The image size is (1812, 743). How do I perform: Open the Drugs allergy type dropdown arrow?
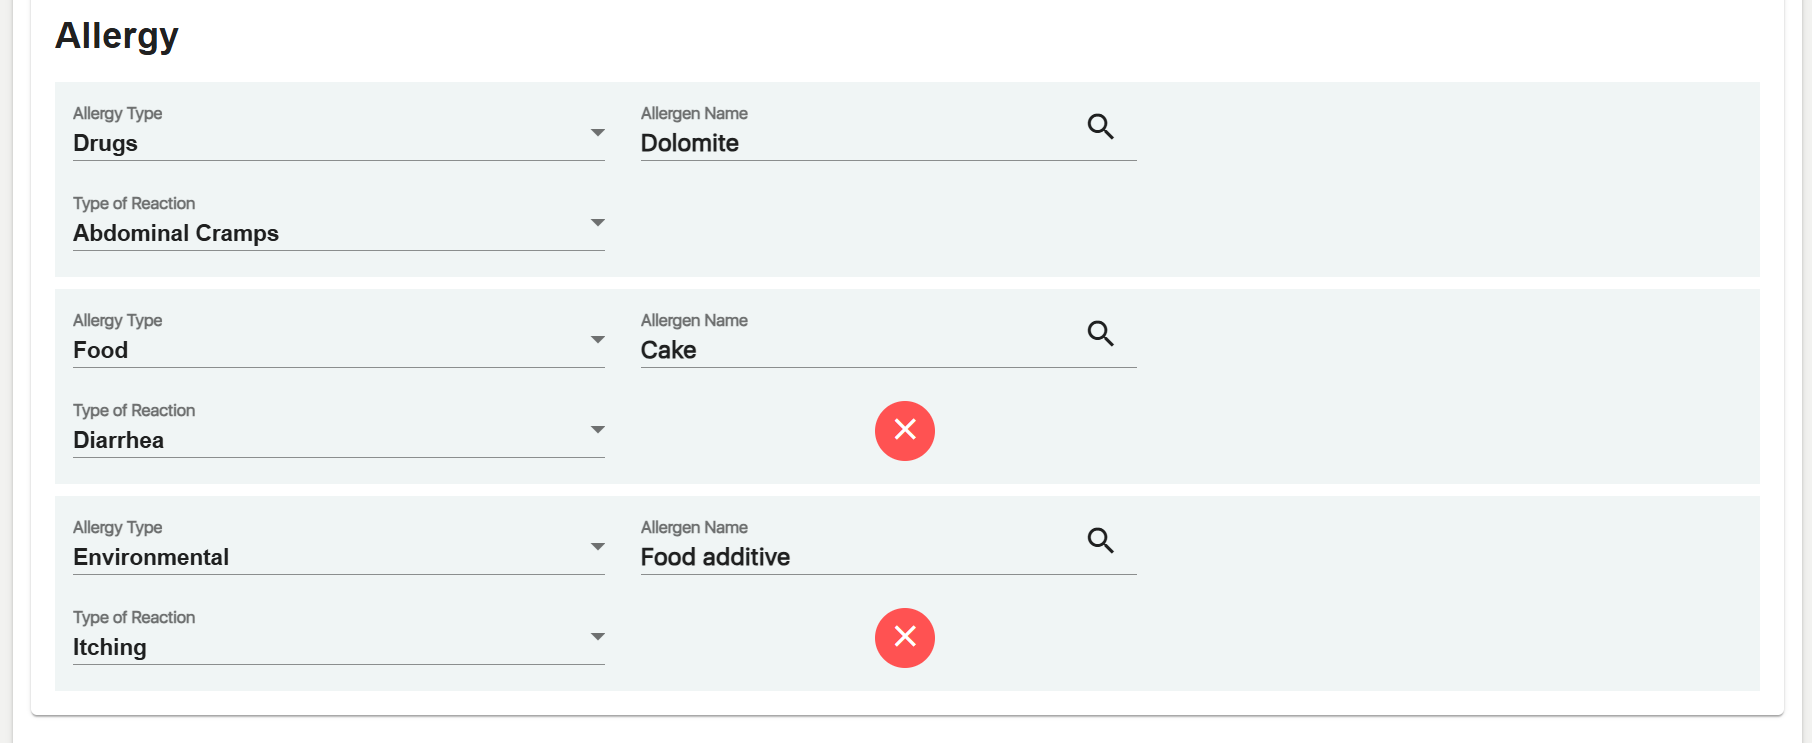(x=597, y=133)
